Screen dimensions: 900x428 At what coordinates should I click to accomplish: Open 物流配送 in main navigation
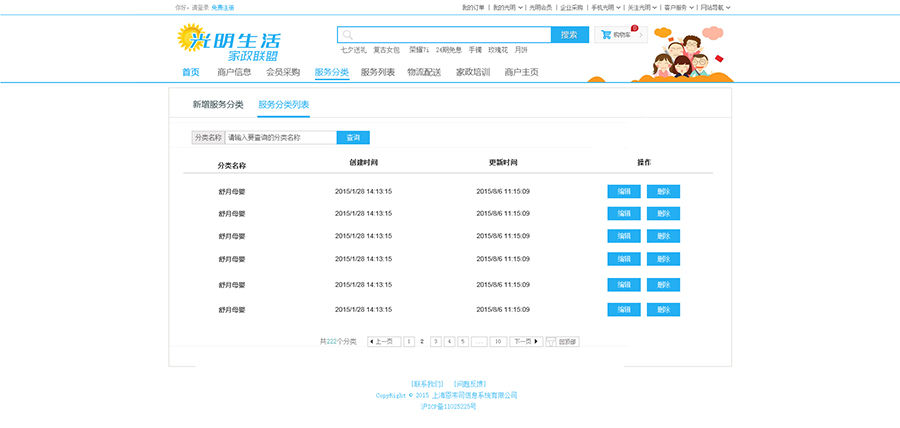[424, 72]
